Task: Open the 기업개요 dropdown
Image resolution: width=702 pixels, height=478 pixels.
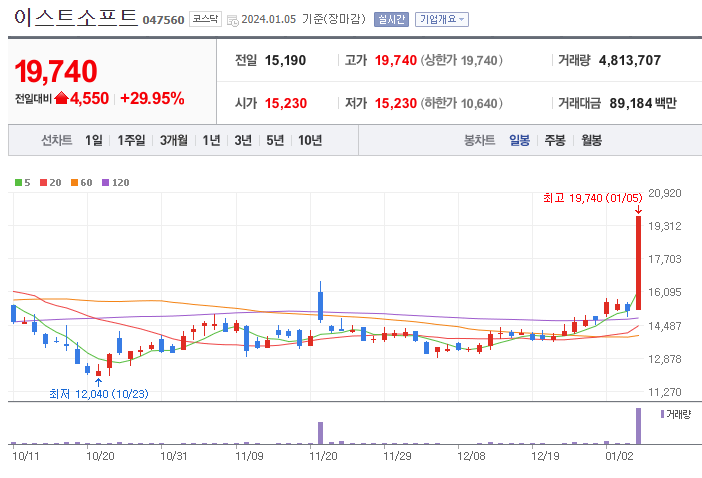Action: point(442,19)
